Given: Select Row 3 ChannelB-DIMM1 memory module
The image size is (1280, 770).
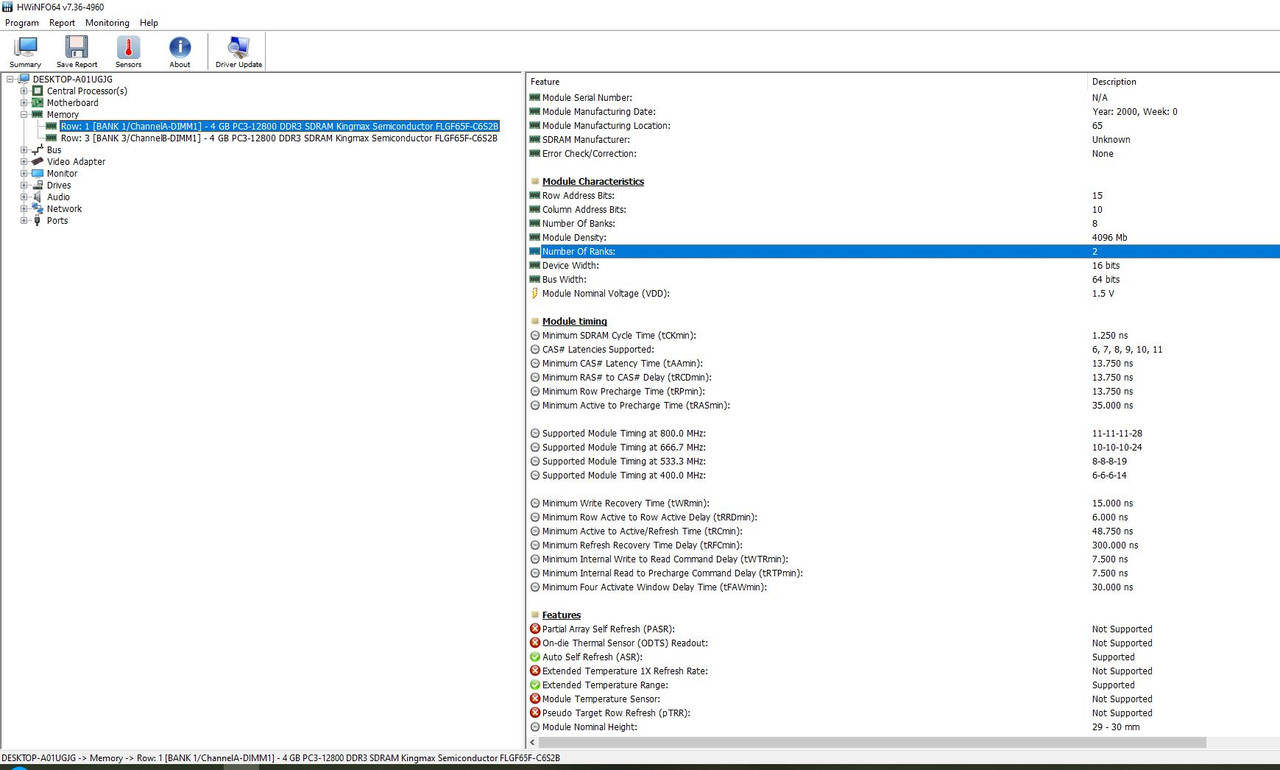Looking at the screenshot, I should pos(279,138).
